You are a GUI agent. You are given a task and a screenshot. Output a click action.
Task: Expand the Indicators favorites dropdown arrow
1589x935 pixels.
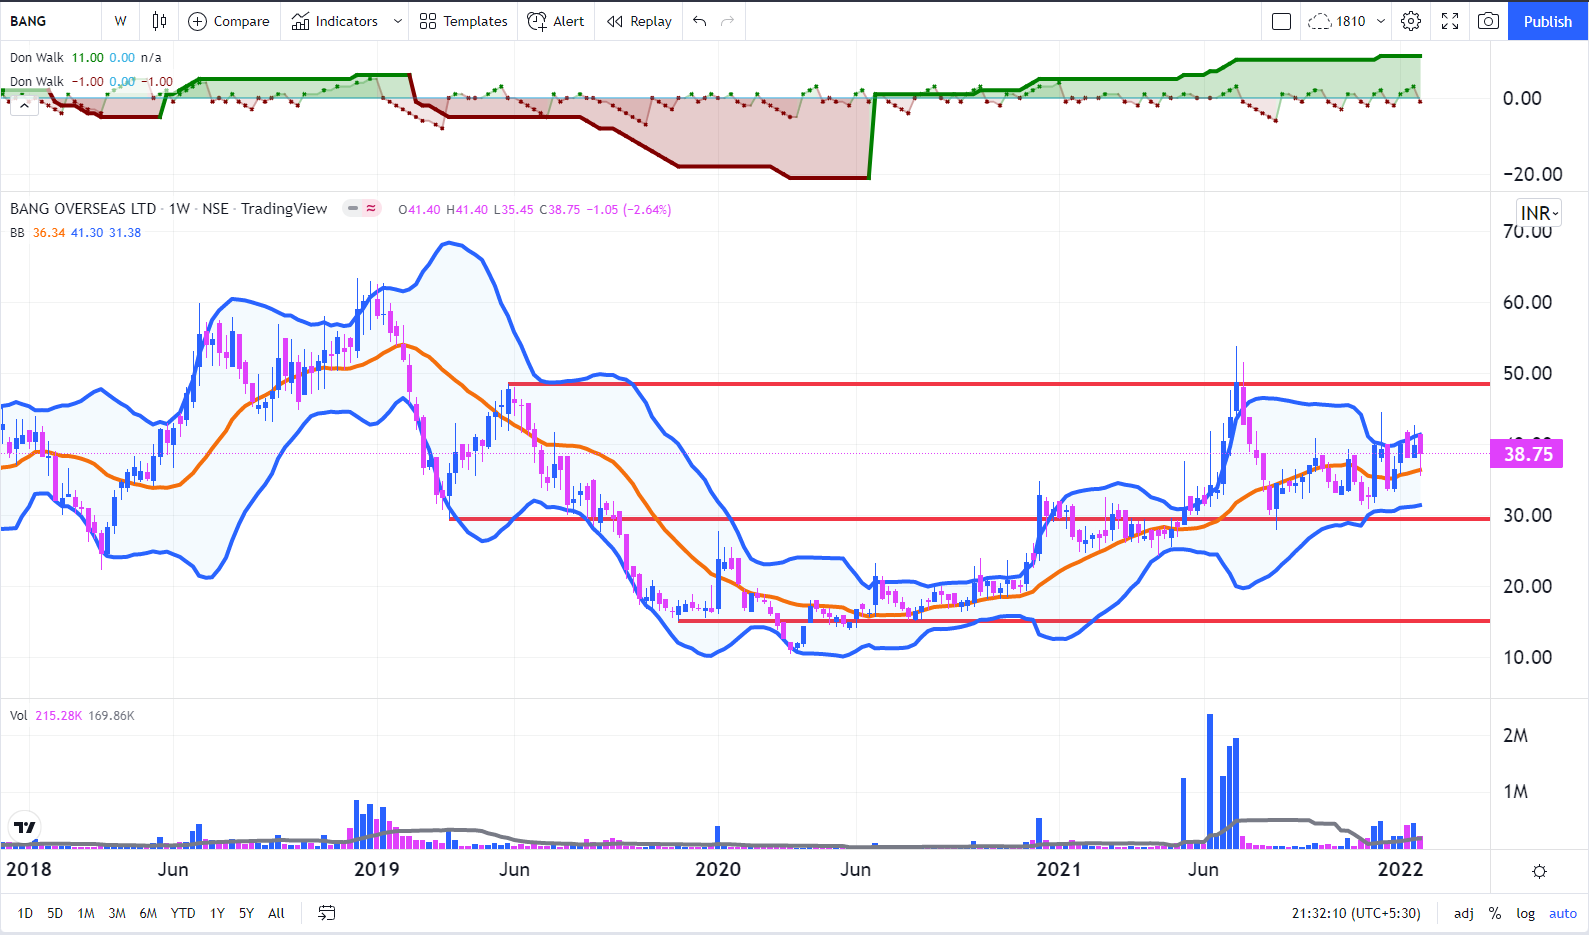[x=398, y=21]
